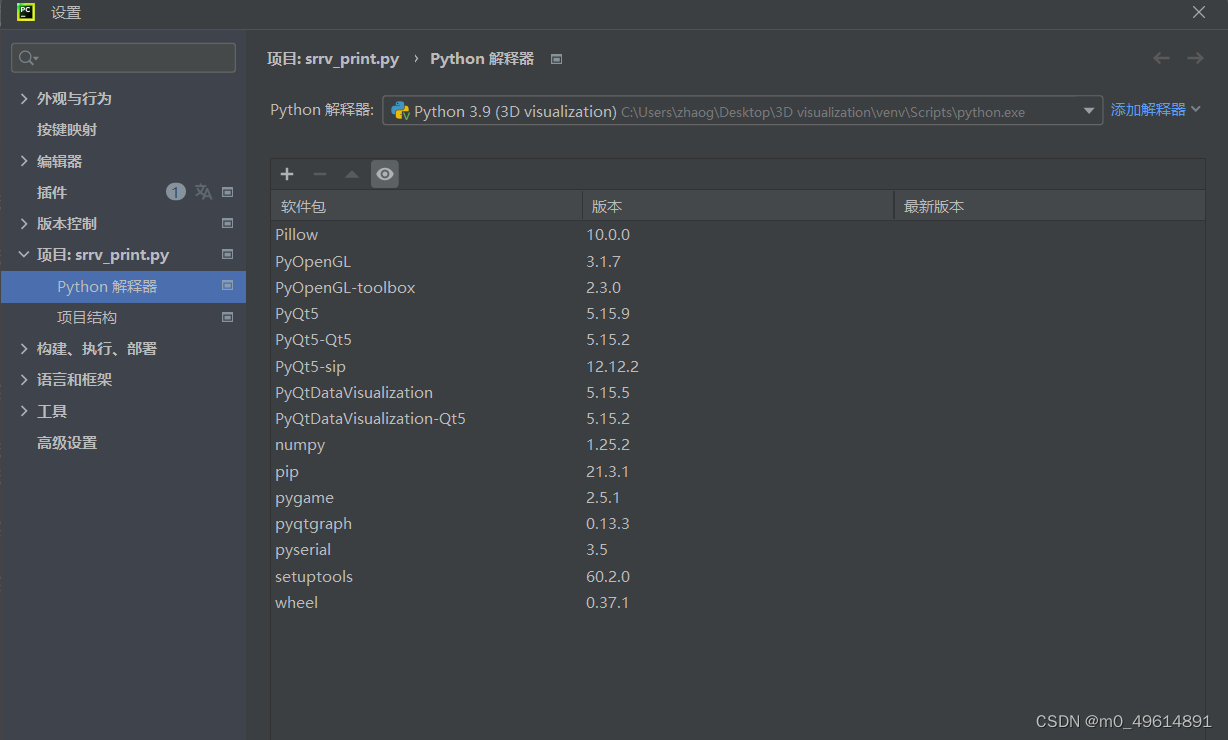
Task: Expand the 外观与行为 section
Action: click(24, 98)
